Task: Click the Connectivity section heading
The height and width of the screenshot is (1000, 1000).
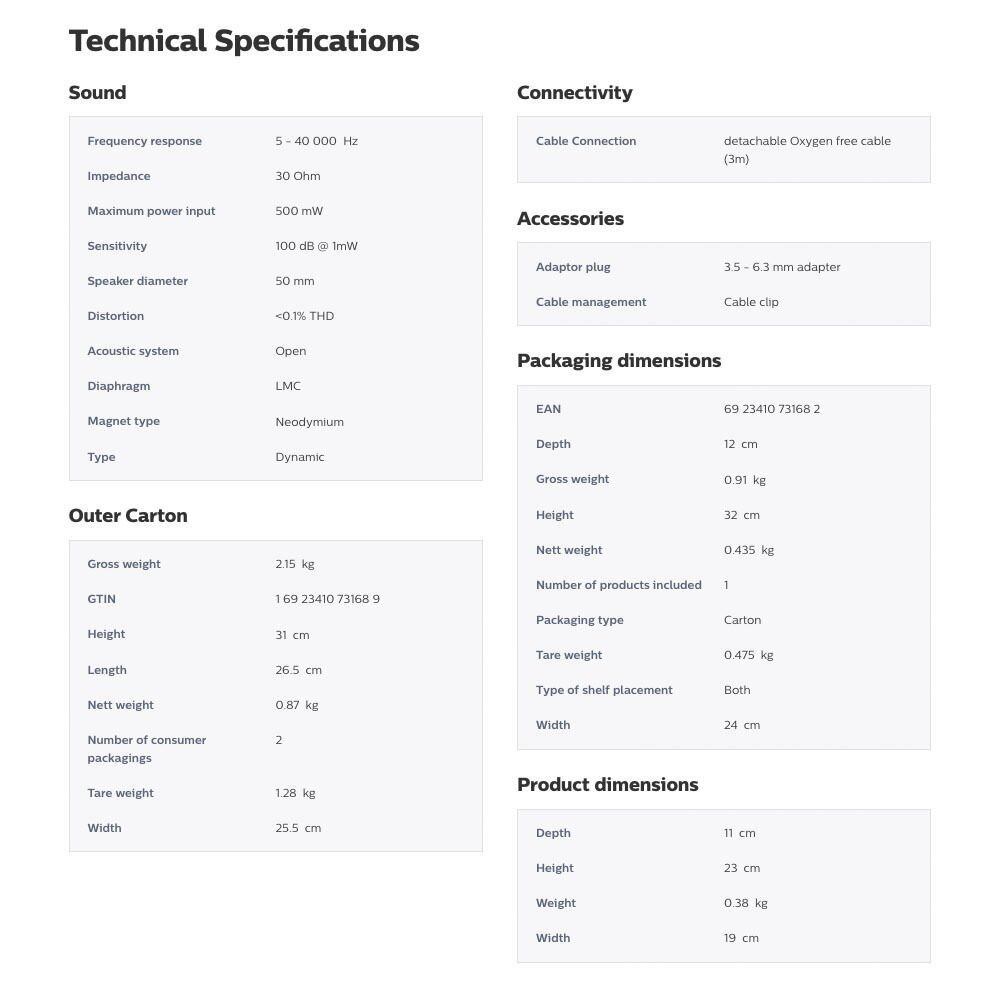Action: [575, 93]
